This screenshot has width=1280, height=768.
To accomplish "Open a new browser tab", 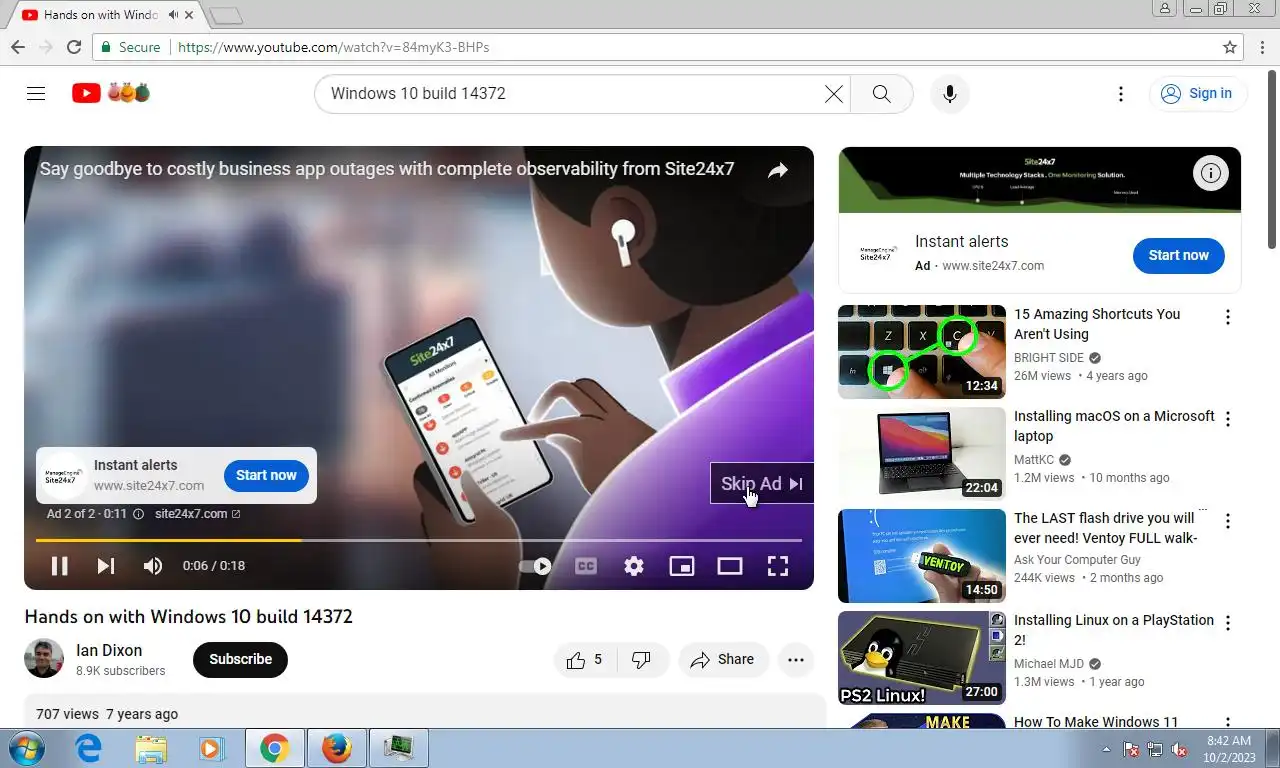I will 226,16.
